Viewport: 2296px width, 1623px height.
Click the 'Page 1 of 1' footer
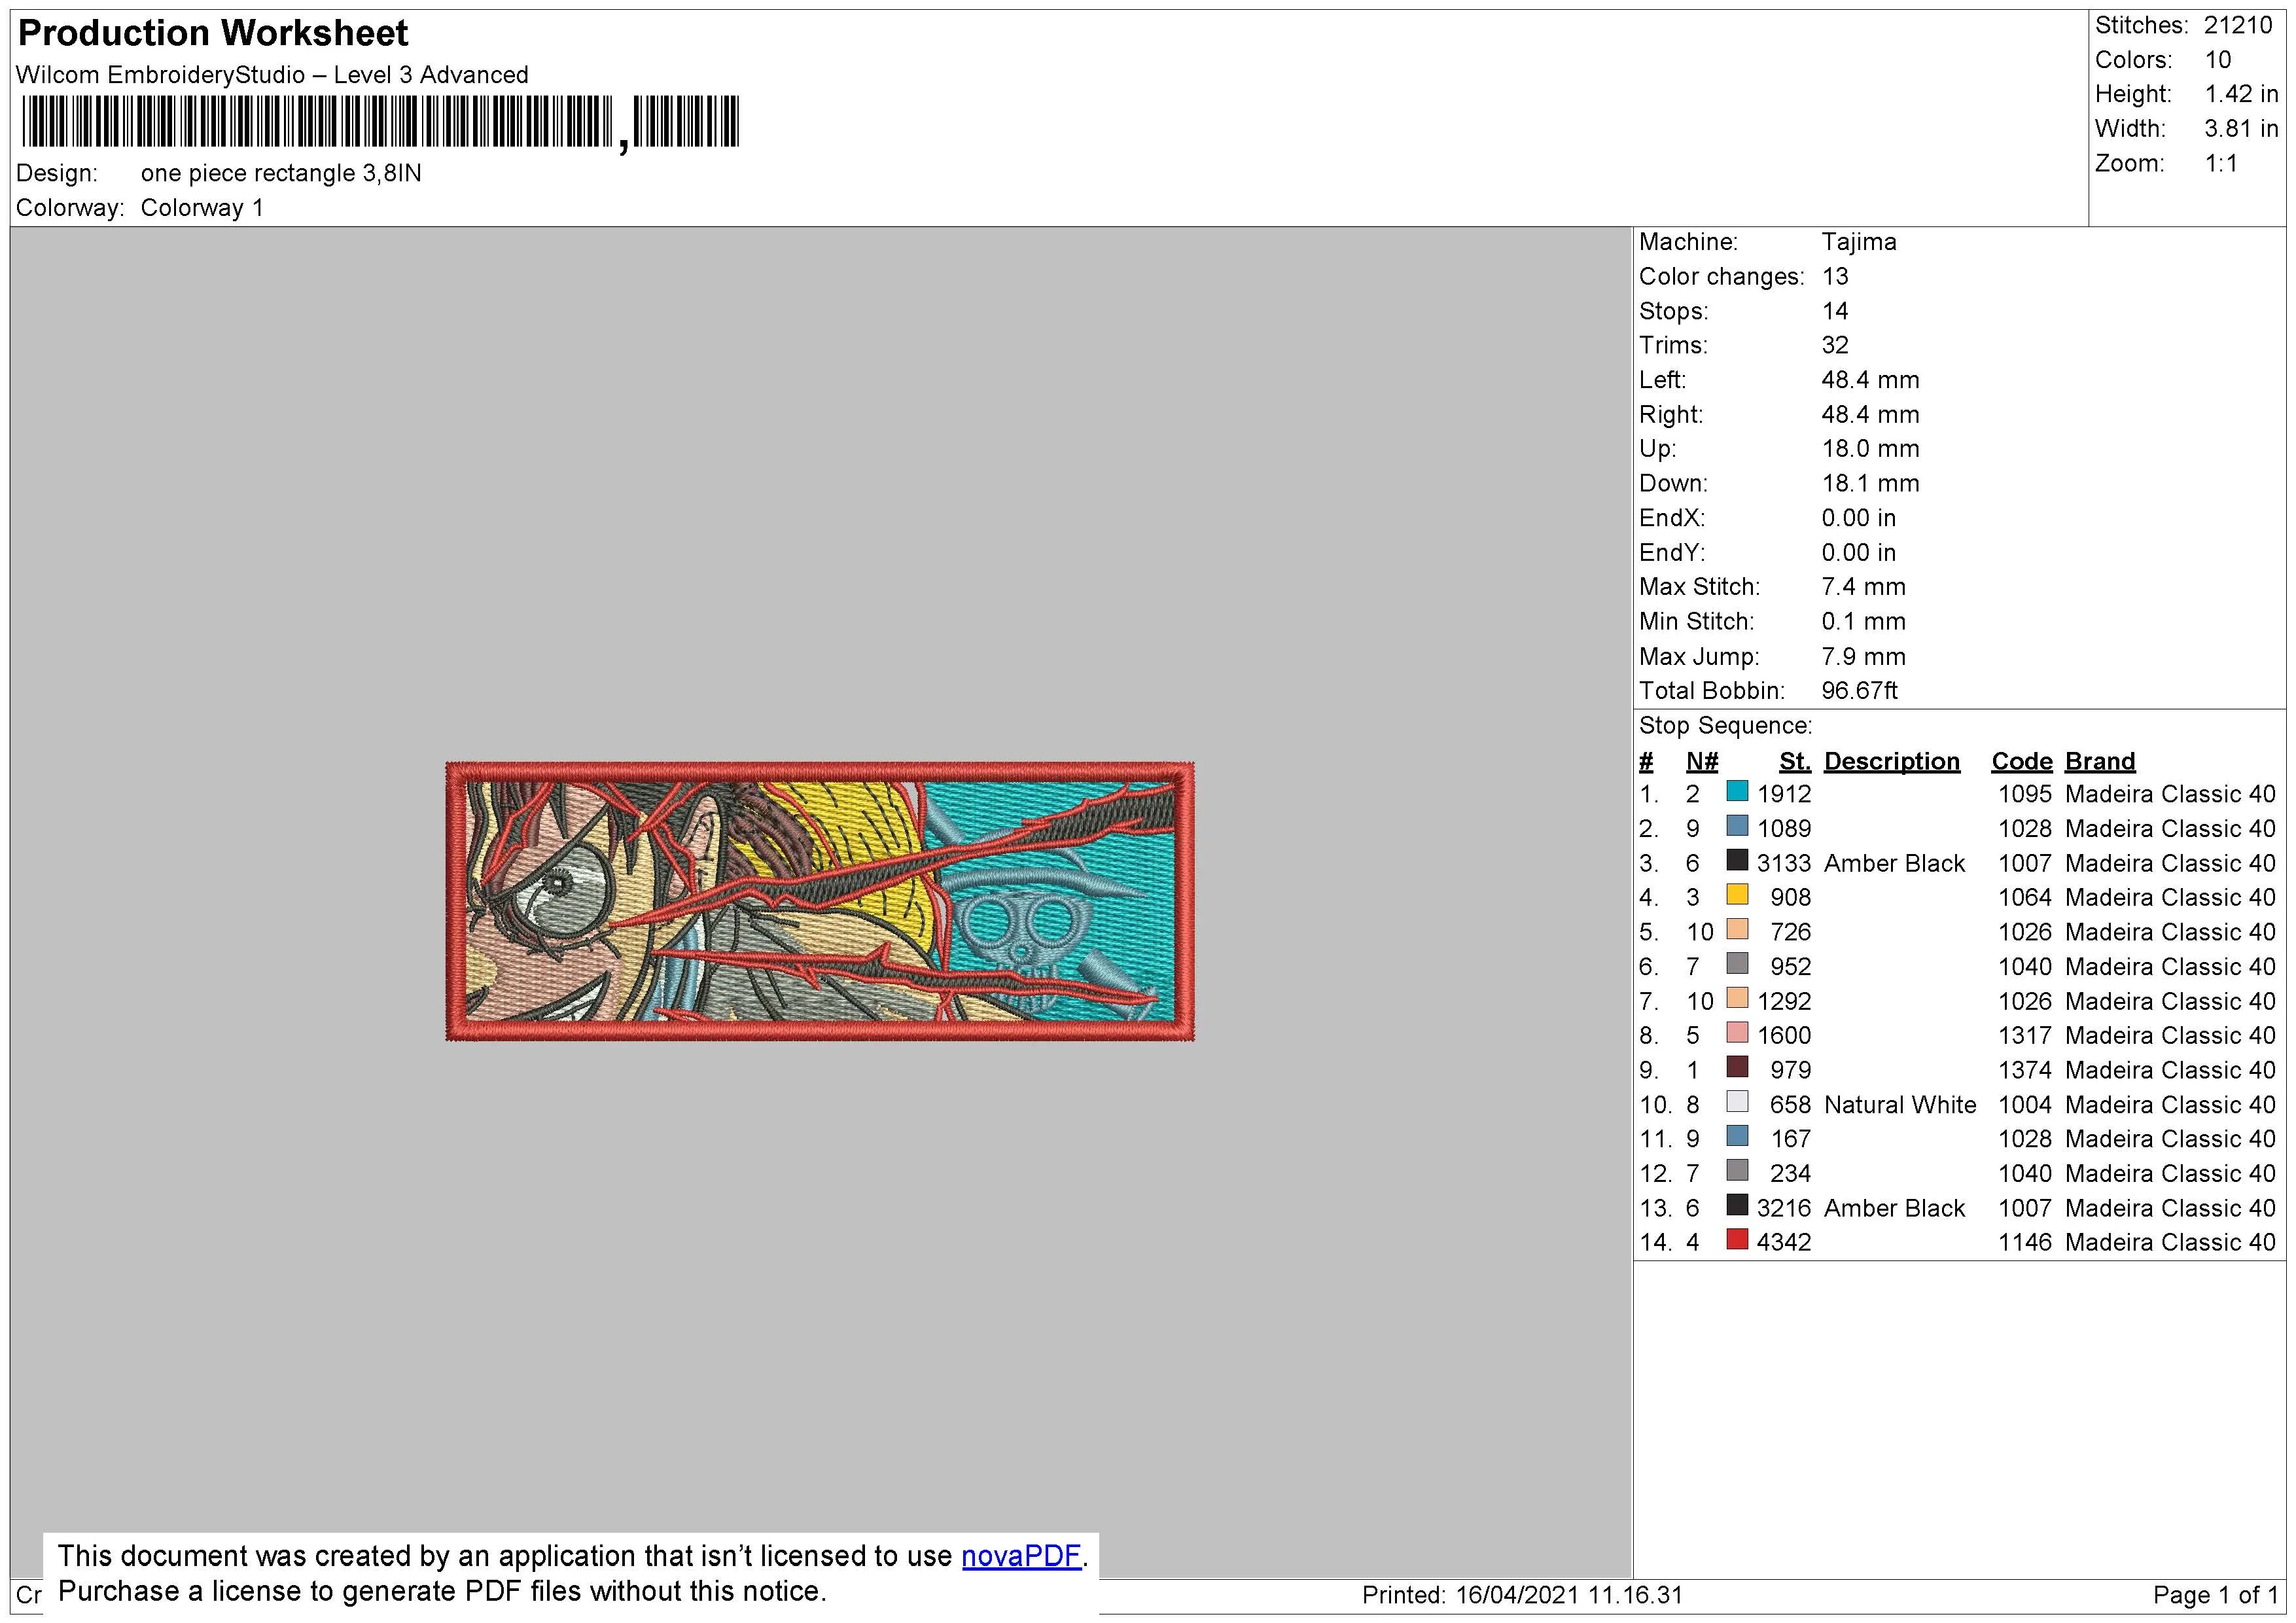tap(2215, 1595)
